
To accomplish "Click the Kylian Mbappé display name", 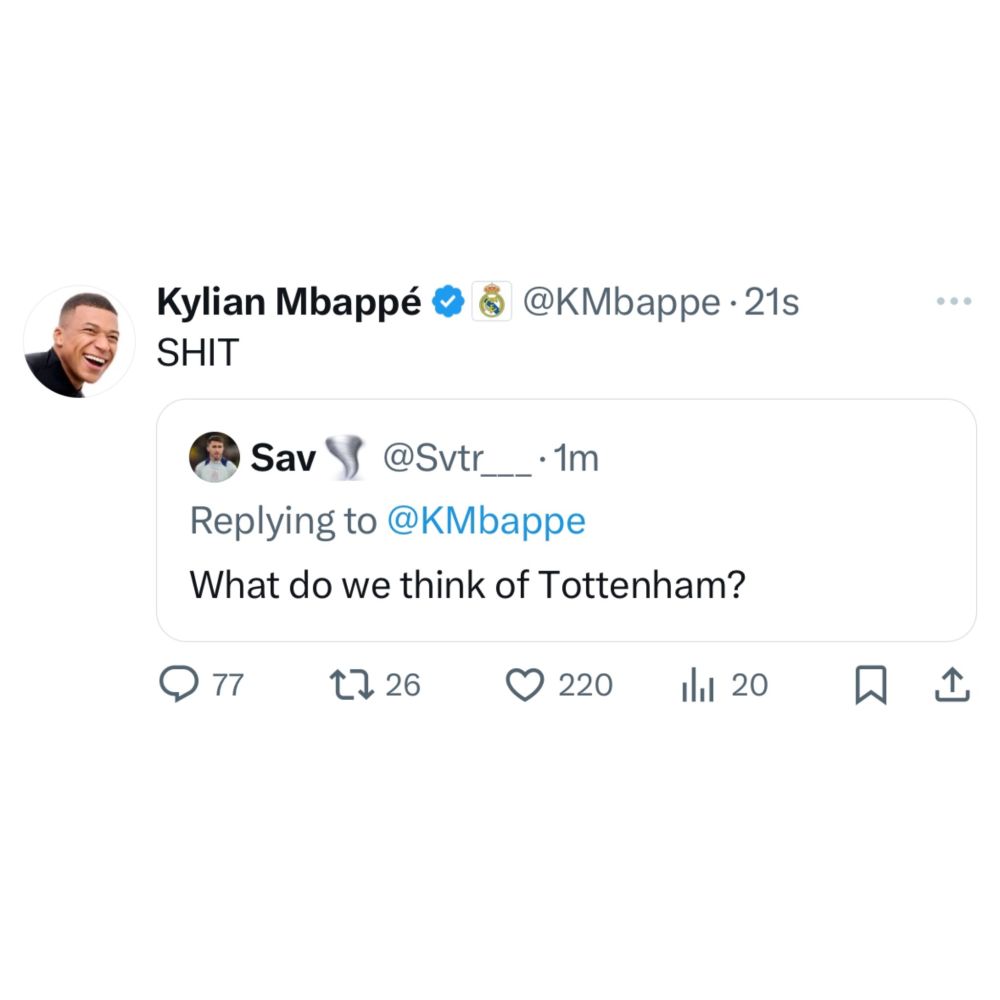I will [289, 301].
